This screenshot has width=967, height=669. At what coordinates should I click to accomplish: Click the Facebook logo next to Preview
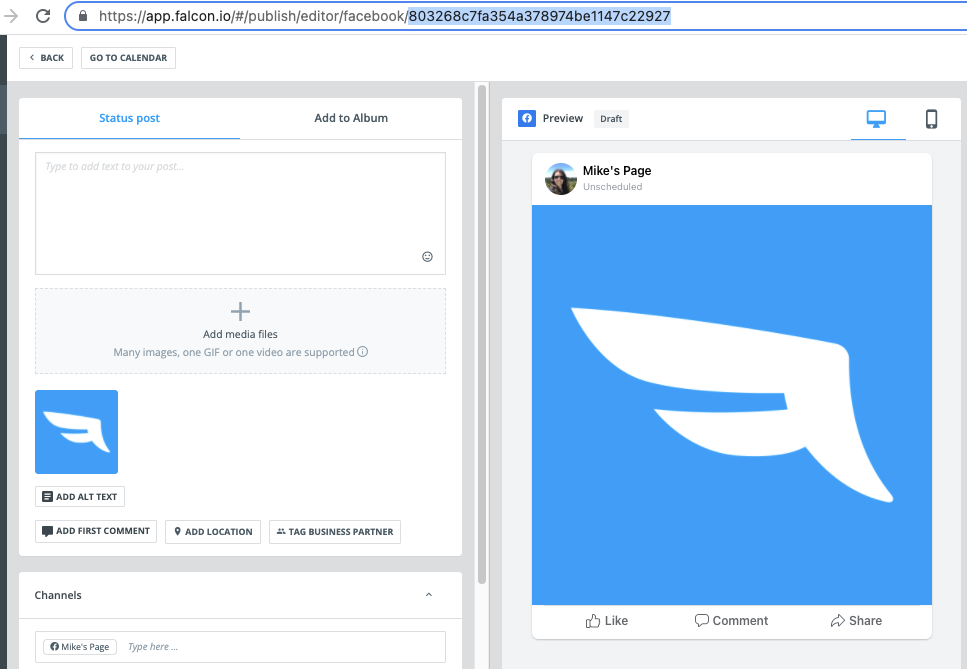coord(527,118)
